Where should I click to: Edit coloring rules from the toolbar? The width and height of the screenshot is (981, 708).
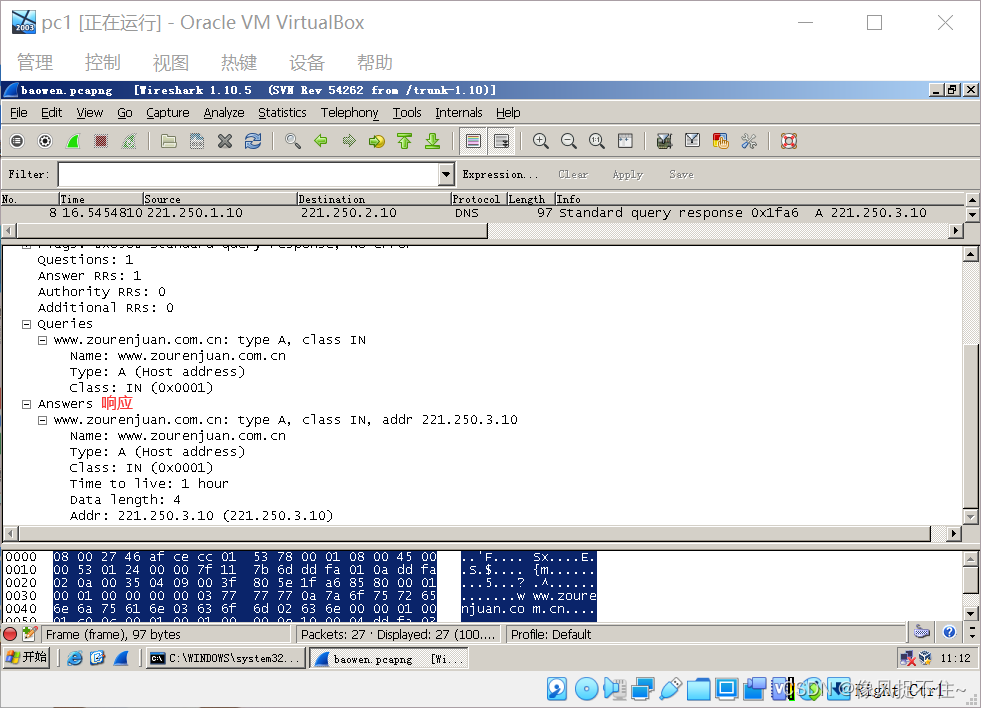tap(720, 141)
